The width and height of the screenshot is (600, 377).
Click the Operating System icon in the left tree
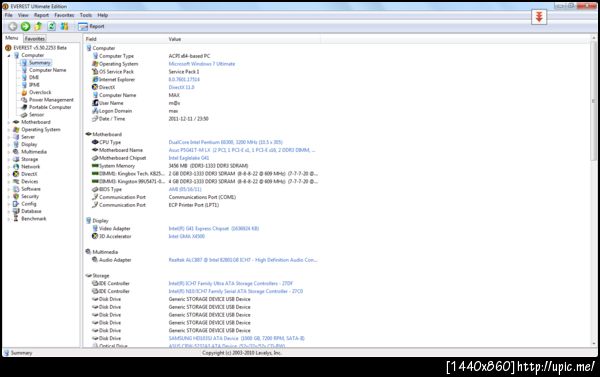coord(16,130)
